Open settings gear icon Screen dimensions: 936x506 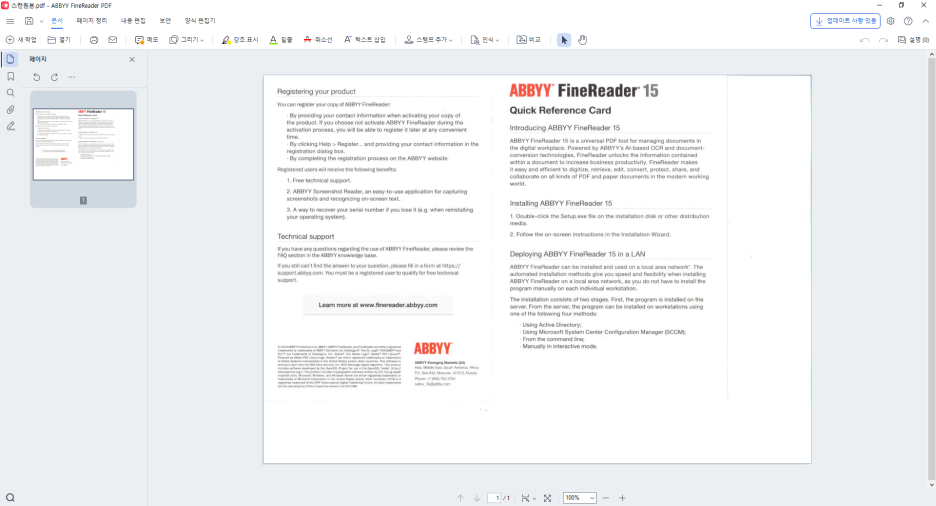tap(891, 21)
